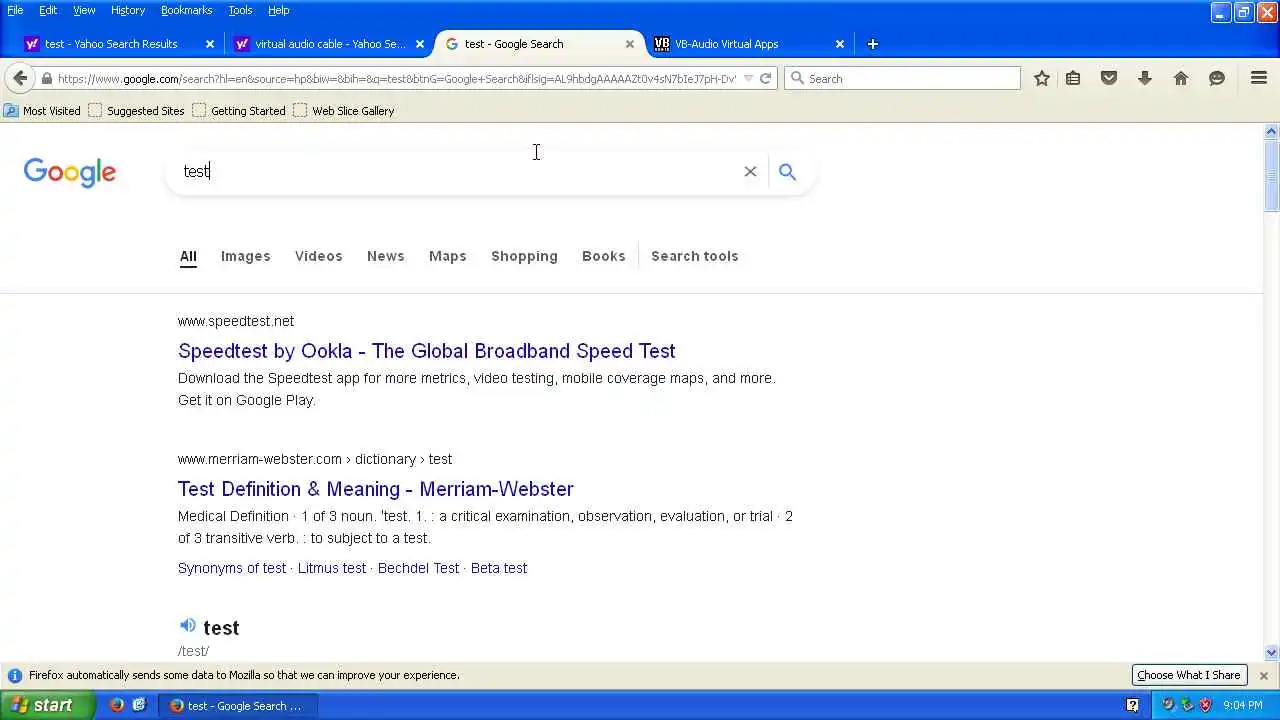Click the help question mark tray icon
Image resolution: width=1280 pixels, height=720 pixels.
coord(1132,705)
